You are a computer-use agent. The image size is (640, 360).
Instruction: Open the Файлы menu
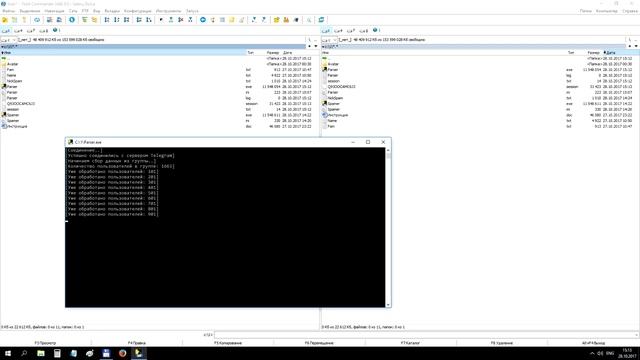point(9,11)
